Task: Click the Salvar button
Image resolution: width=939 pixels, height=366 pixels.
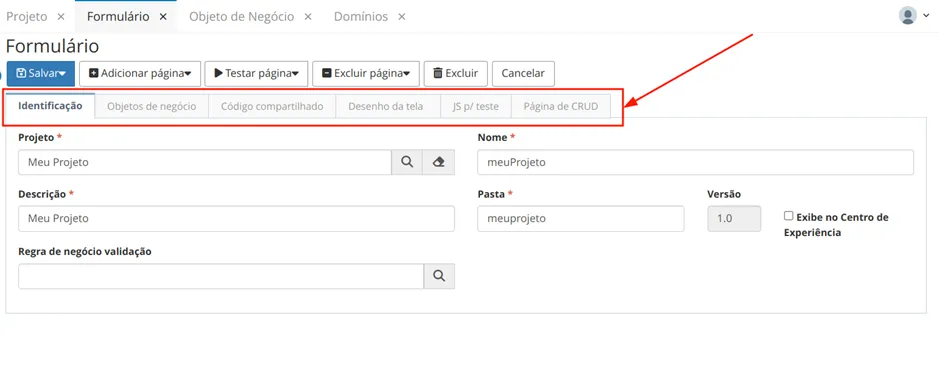Action: click(x=41, y=74)
